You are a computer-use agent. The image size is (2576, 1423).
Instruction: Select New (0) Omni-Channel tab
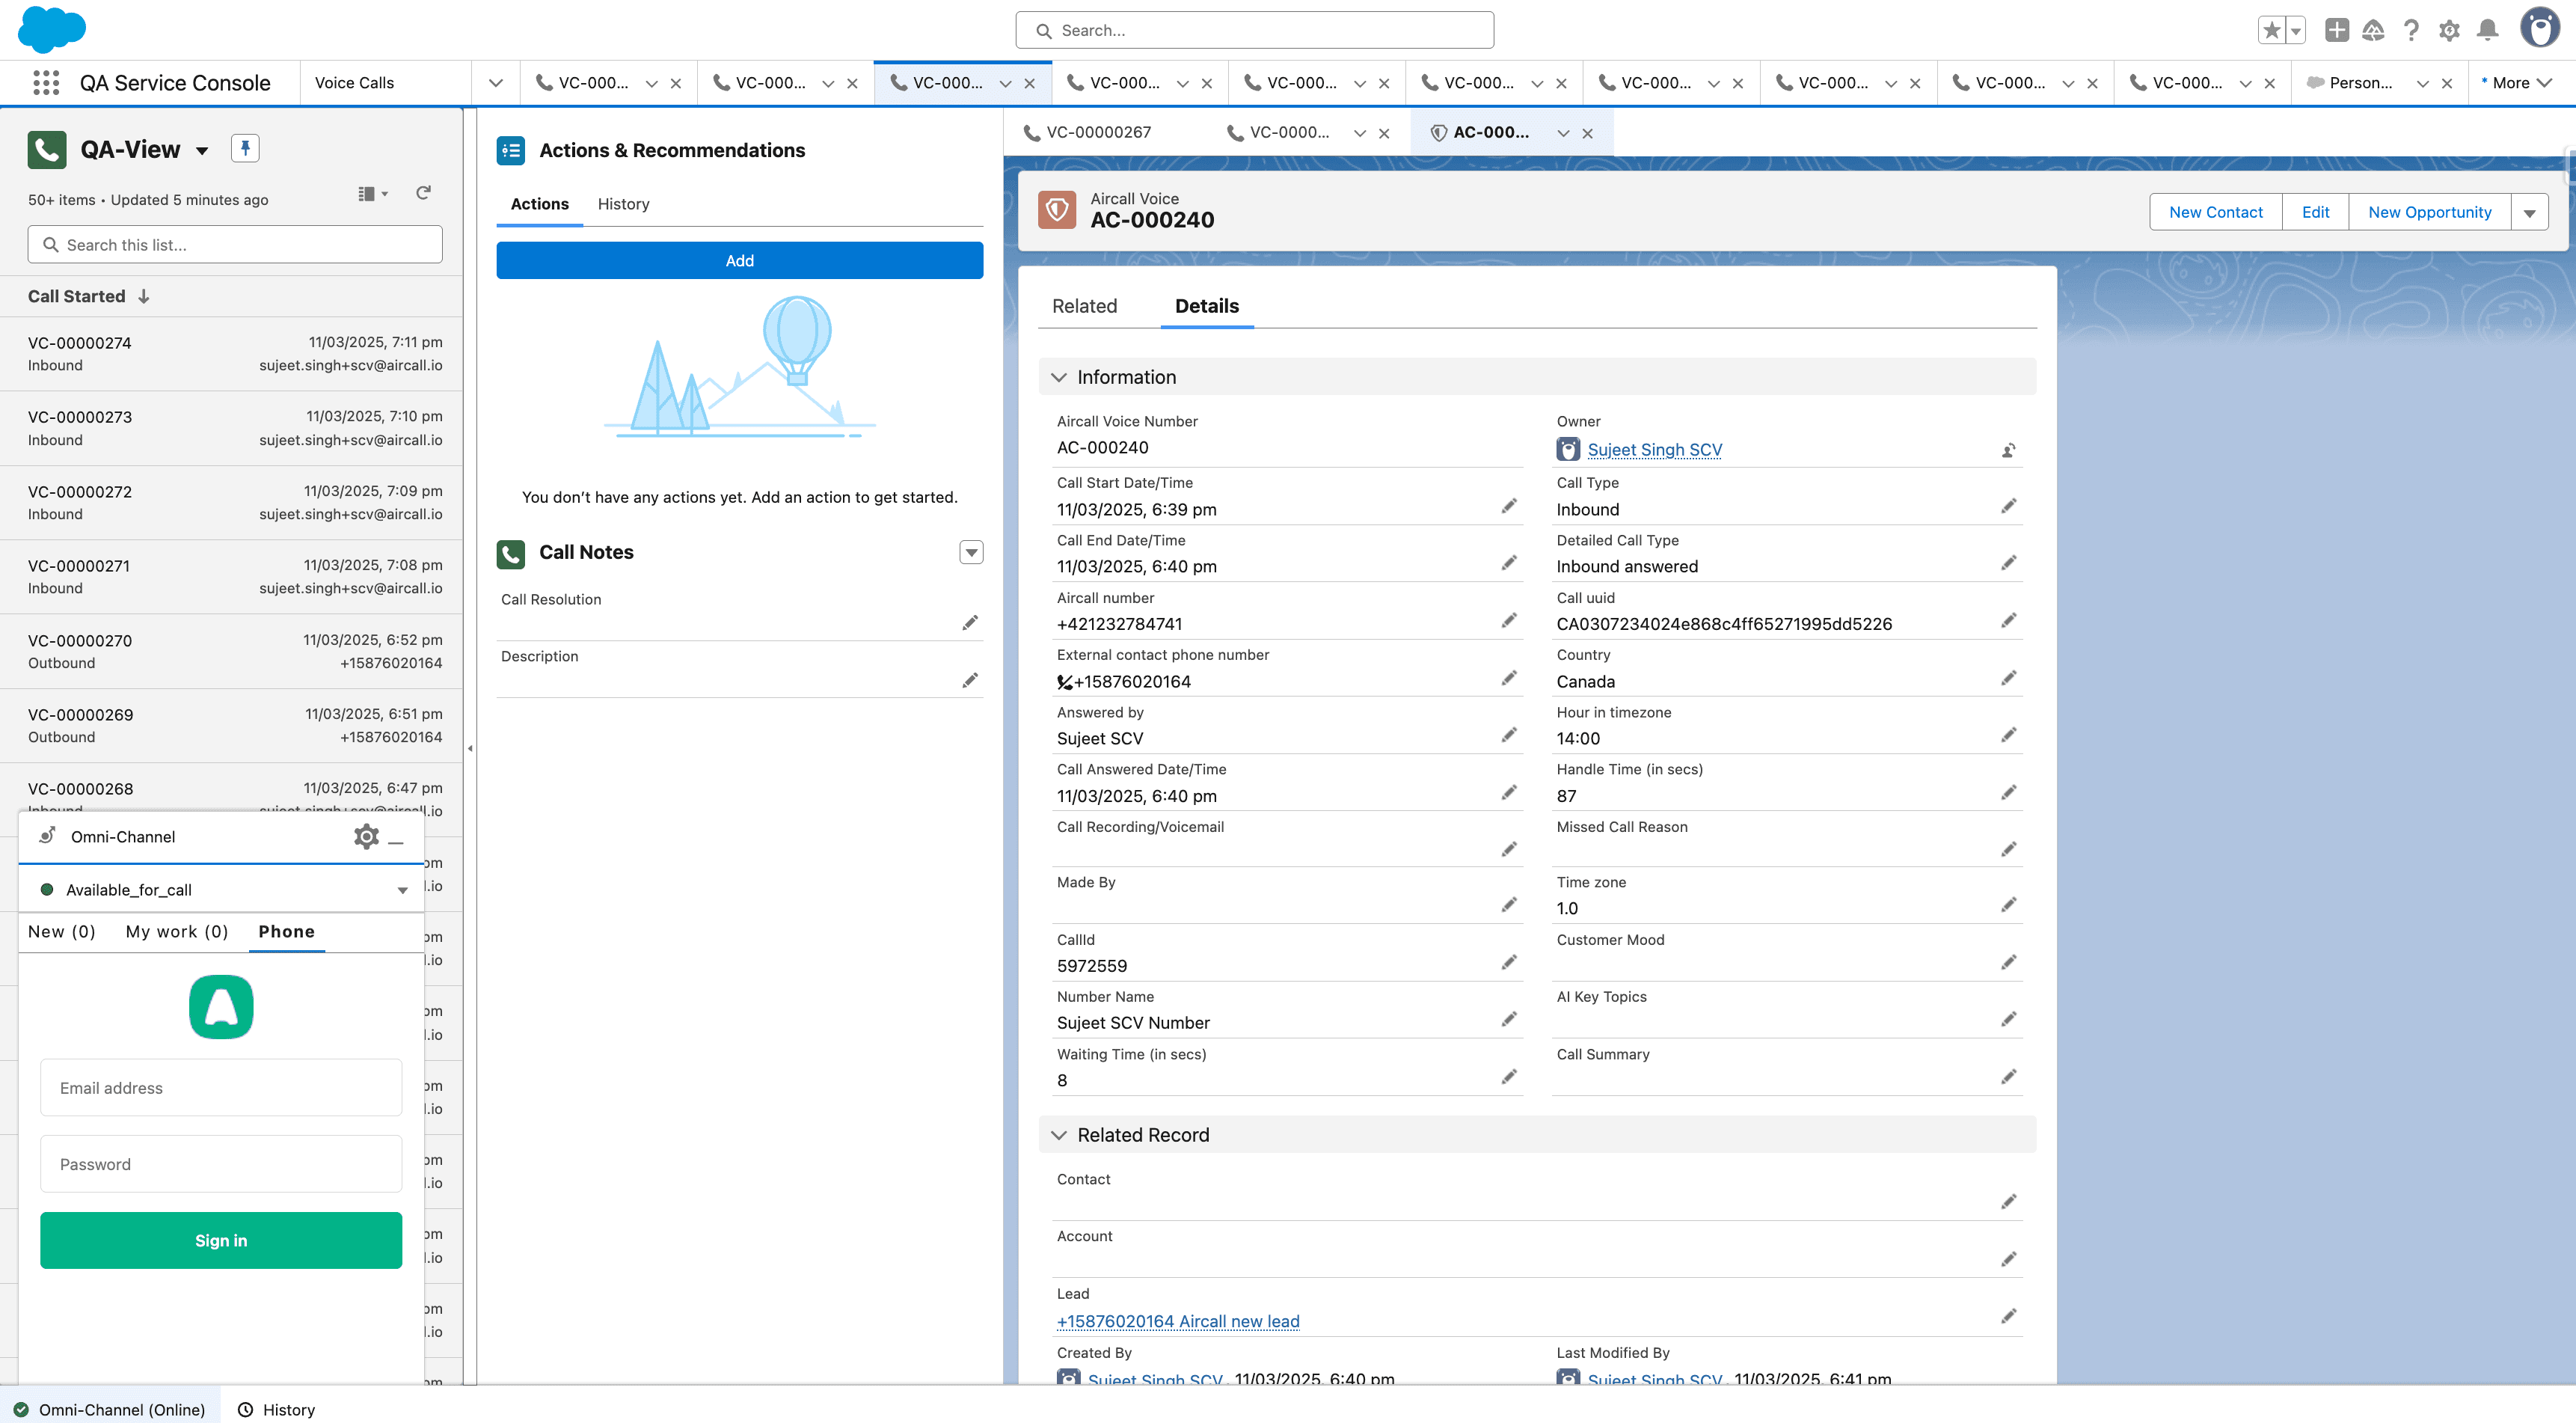[x=62, y=931]
